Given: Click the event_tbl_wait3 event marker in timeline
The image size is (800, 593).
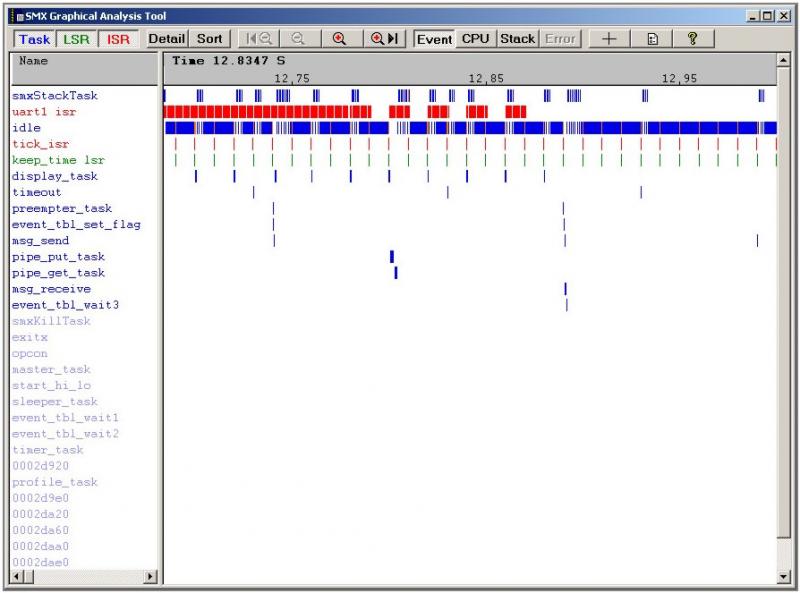Looking at the screenshot, I should (x=567, y=305).
